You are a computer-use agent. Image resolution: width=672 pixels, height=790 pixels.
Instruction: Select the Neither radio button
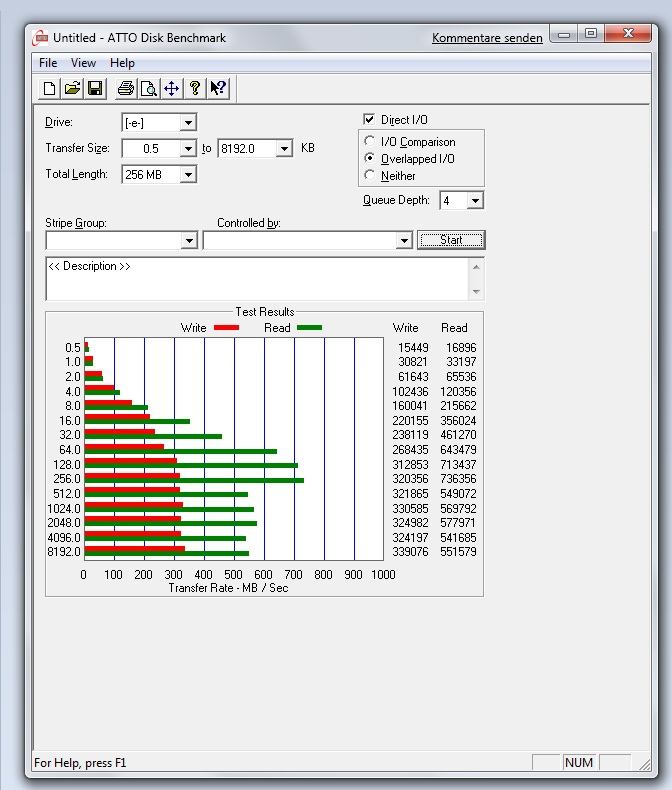click(369, 175)
